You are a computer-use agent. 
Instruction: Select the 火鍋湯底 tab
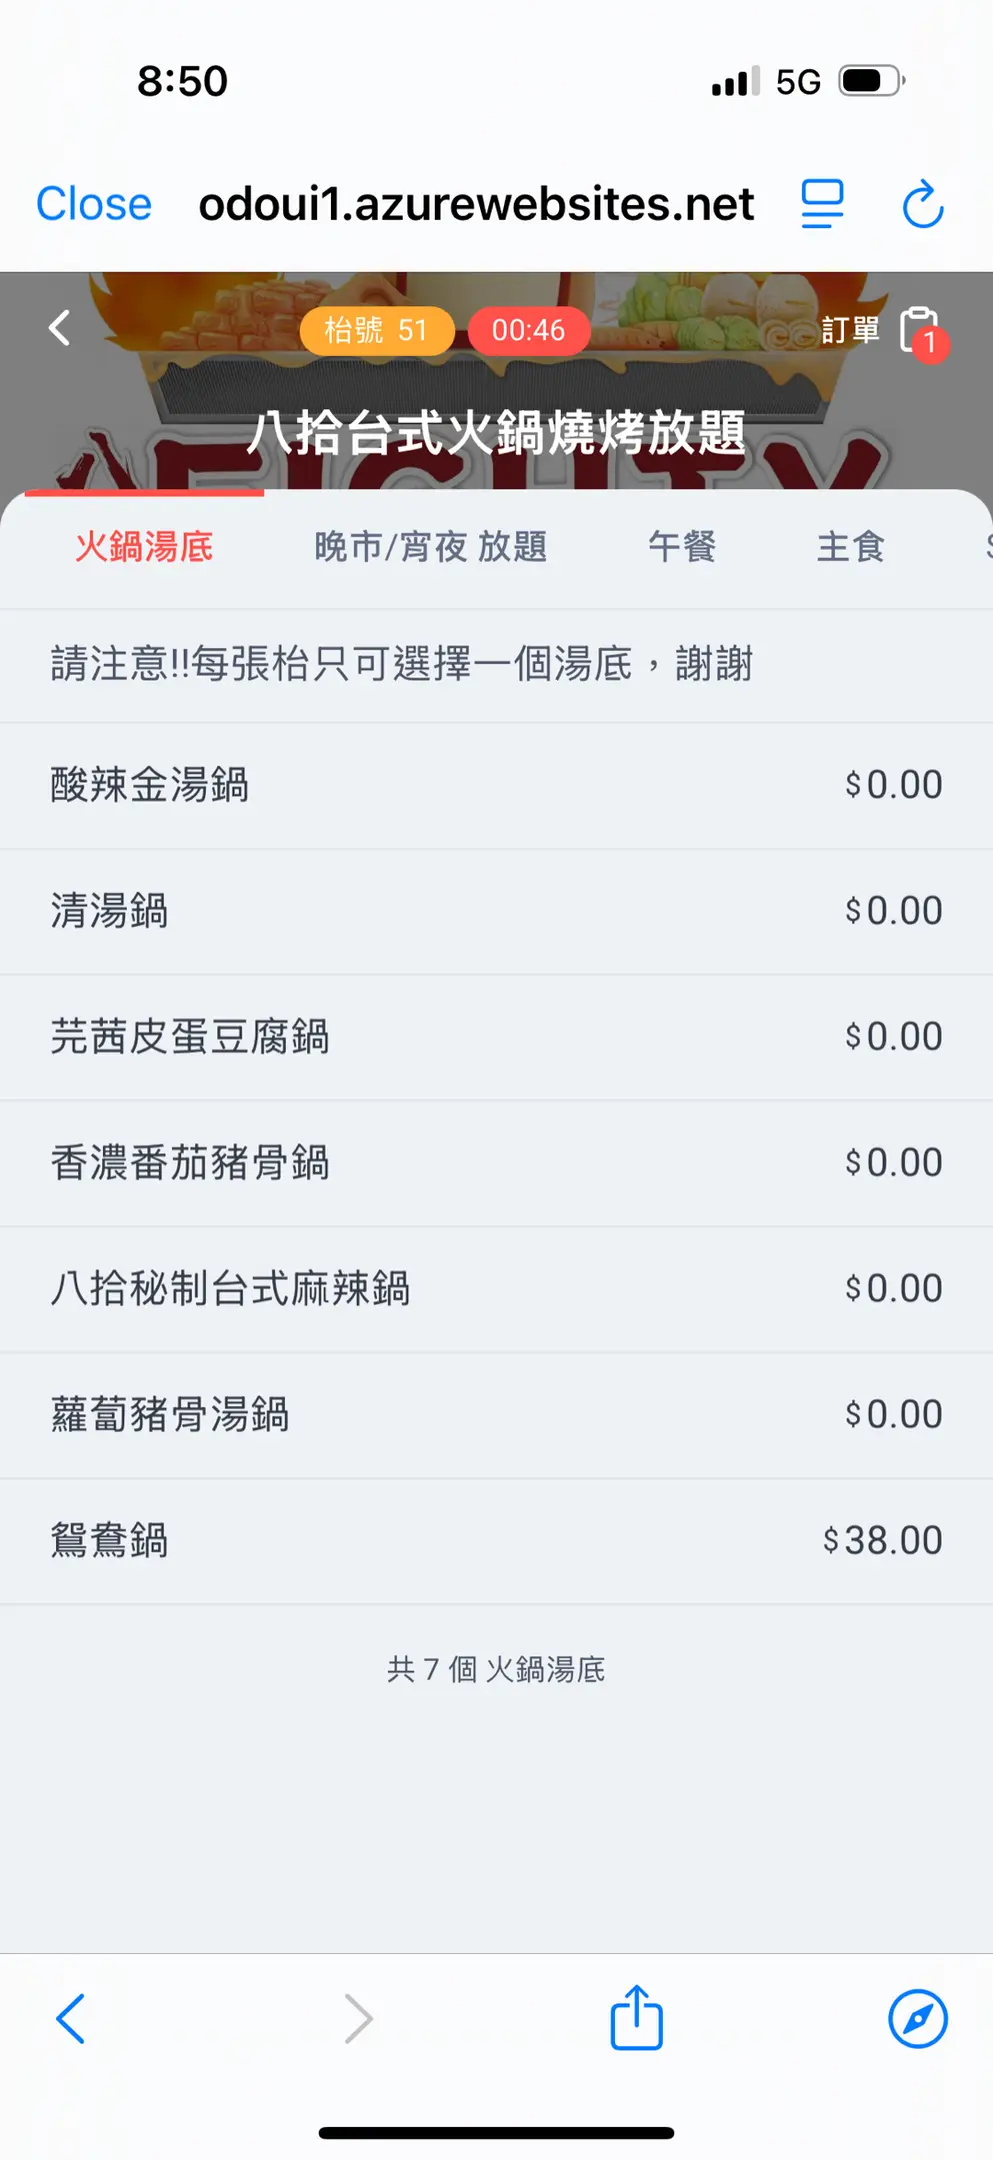tap(144, 547)
